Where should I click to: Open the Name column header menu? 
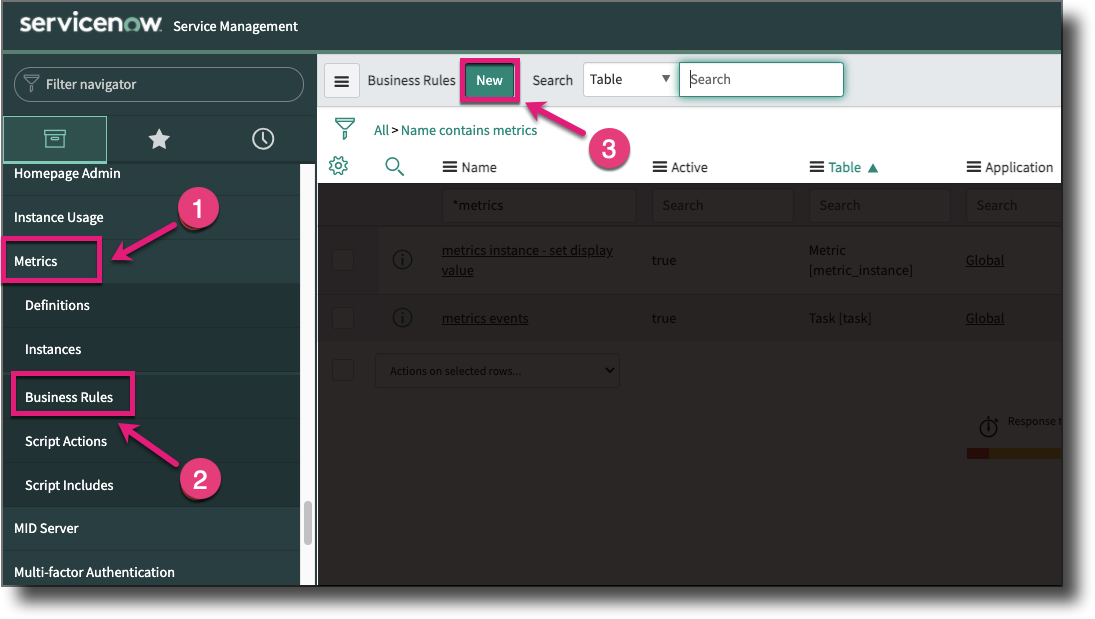tap(450, 168)
